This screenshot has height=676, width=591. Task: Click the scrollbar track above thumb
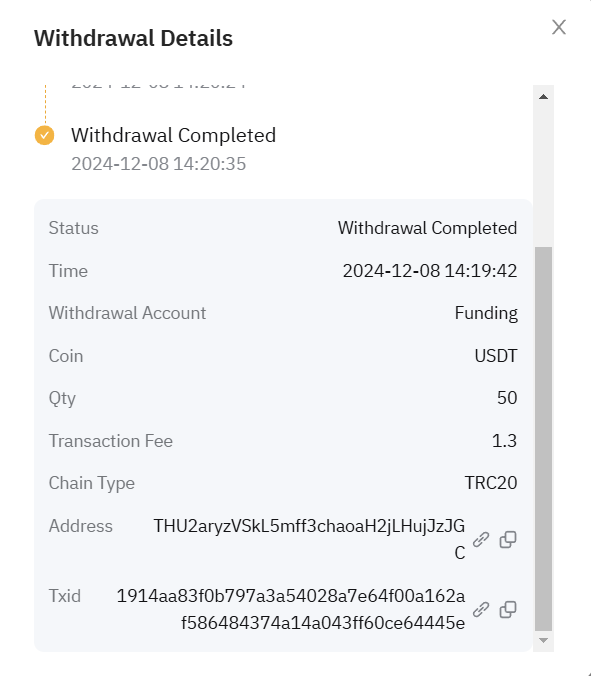tap(543, 175)
